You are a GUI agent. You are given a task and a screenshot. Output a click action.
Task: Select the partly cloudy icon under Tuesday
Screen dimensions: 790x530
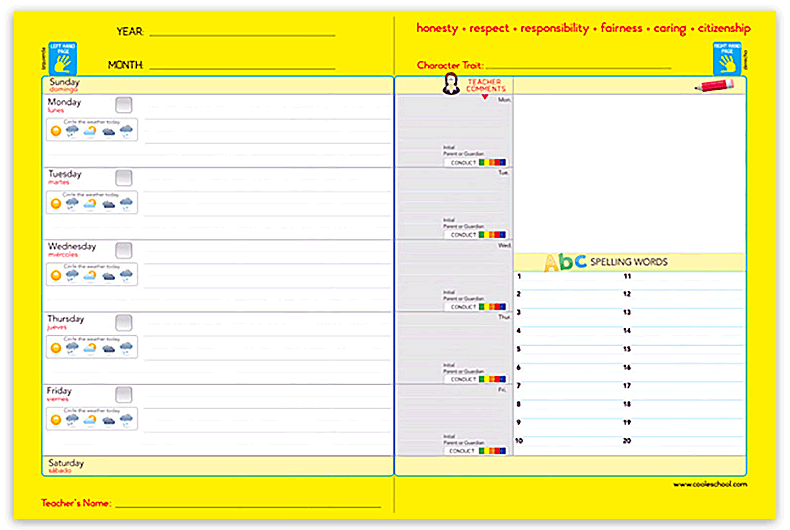point(90,203)
